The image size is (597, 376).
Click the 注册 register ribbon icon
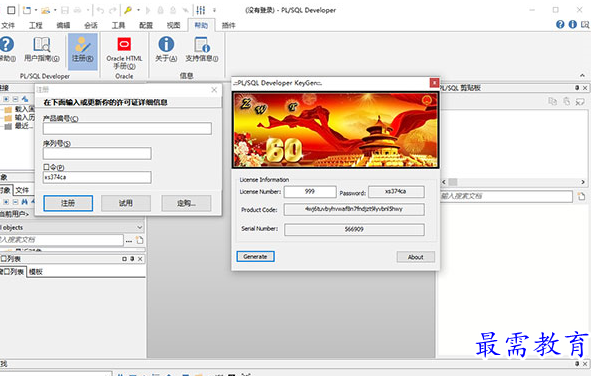(83, 50)
